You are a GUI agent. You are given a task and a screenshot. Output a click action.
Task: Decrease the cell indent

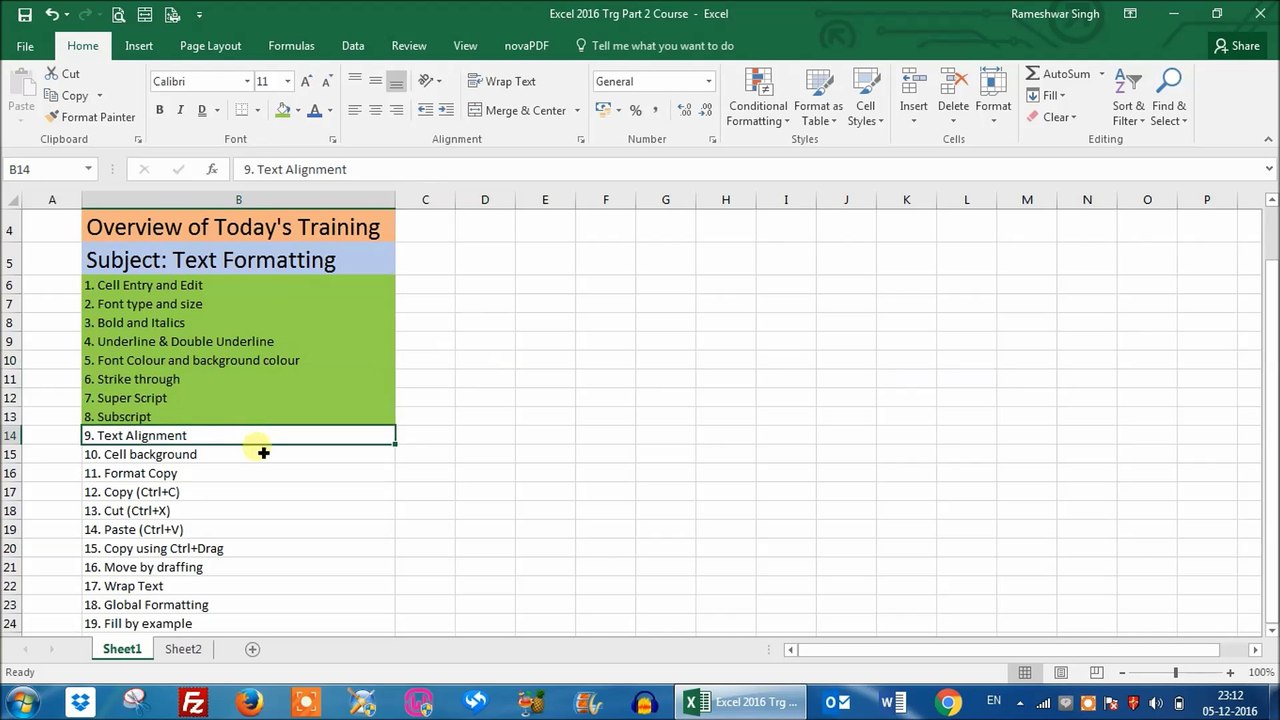tap(425, 110)
